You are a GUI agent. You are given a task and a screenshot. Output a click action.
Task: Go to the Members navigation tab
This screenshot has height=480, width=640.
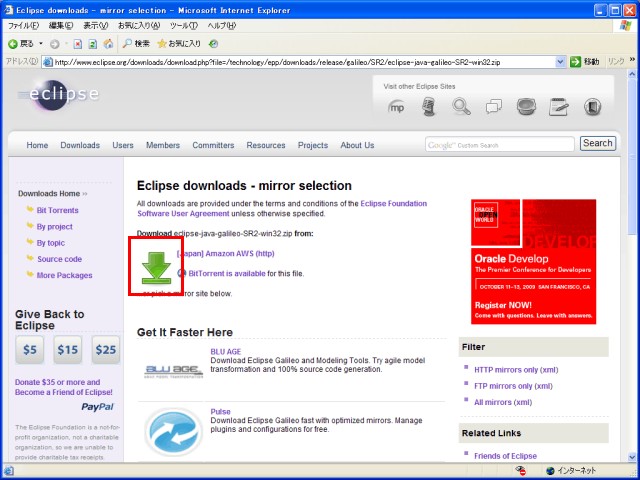click(163, 145)
